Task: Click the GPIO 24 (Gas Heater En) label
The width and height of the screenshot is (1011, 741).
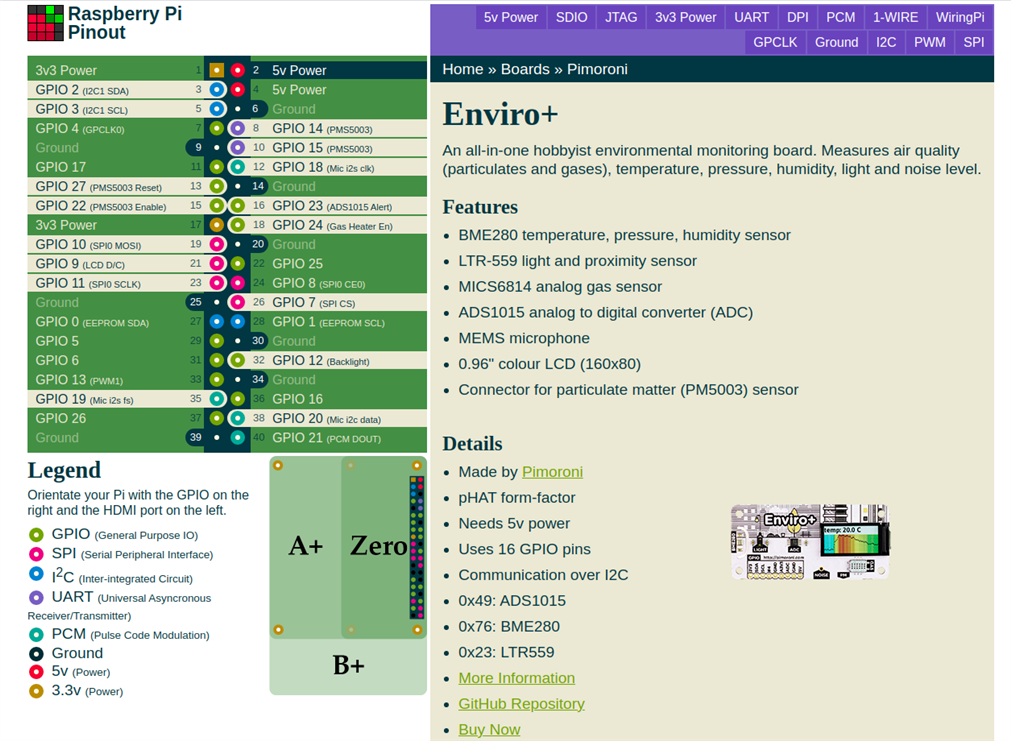Action: [332, 225]
